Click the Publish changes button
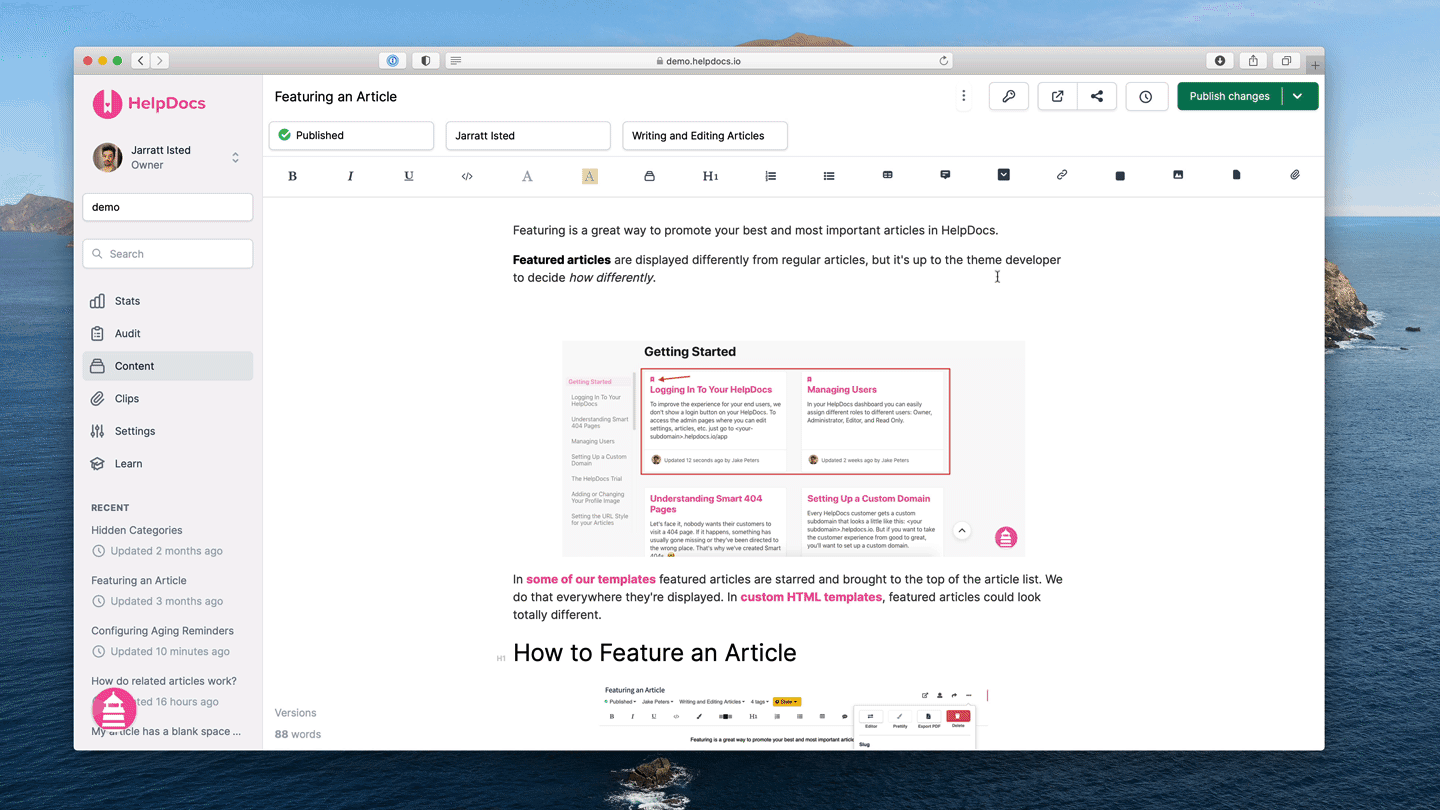The height and width of the screenshot is (810, 1440). [x=1229, y=96]
